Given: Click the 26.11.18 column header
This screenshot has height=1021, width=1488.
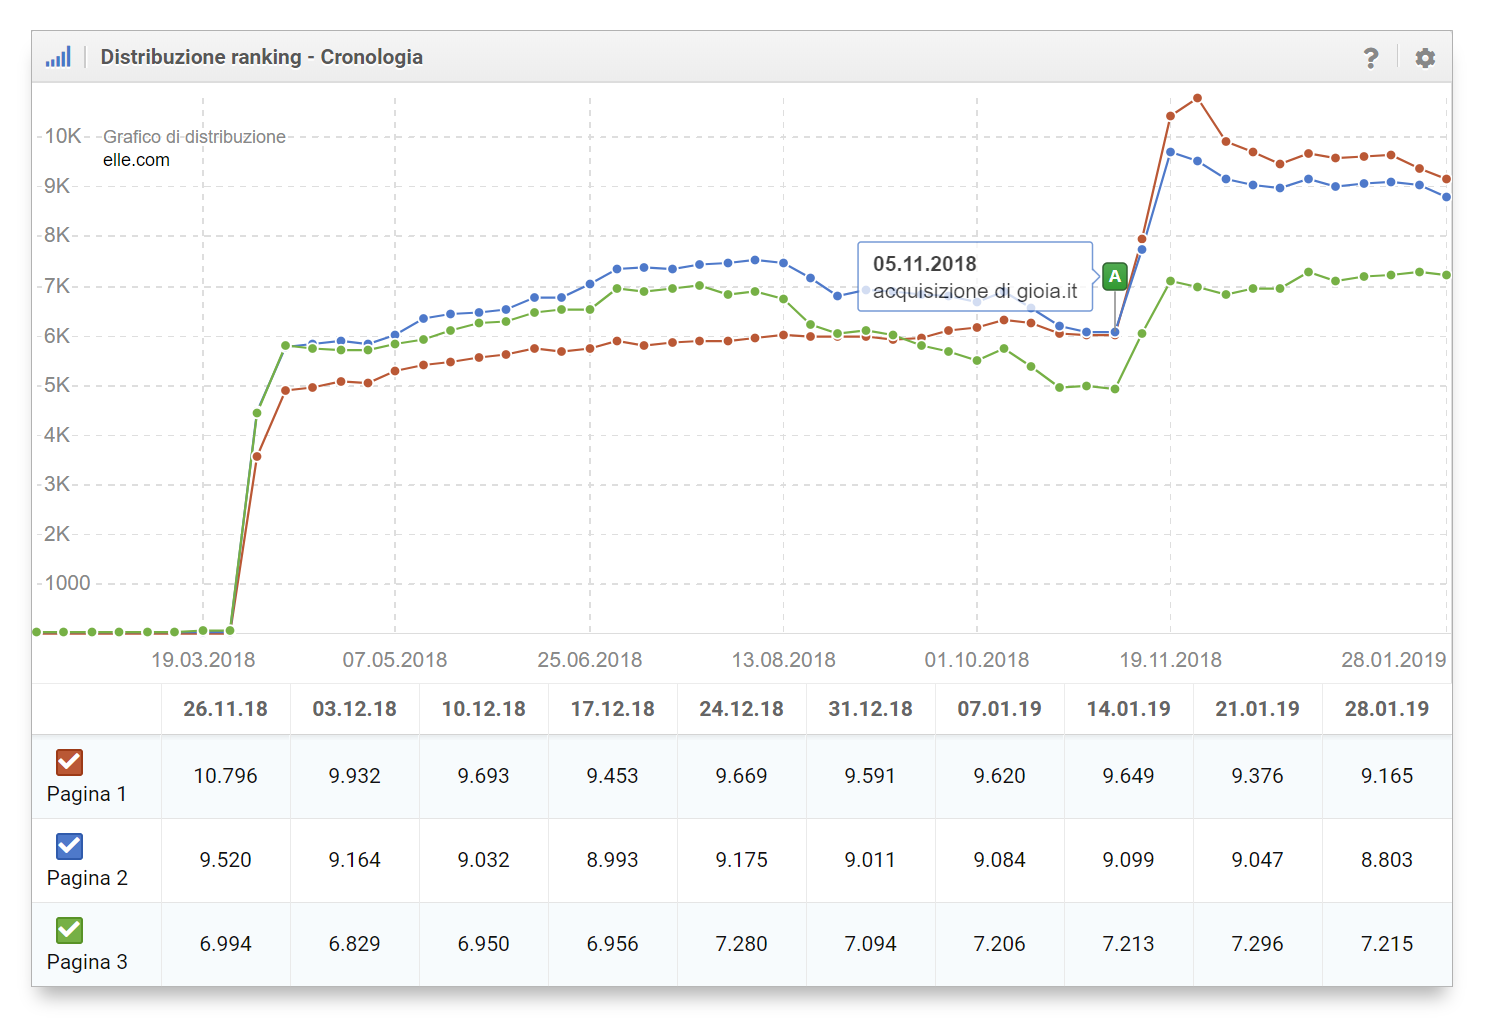Looking at the screenshot, I should click(225, 709).
